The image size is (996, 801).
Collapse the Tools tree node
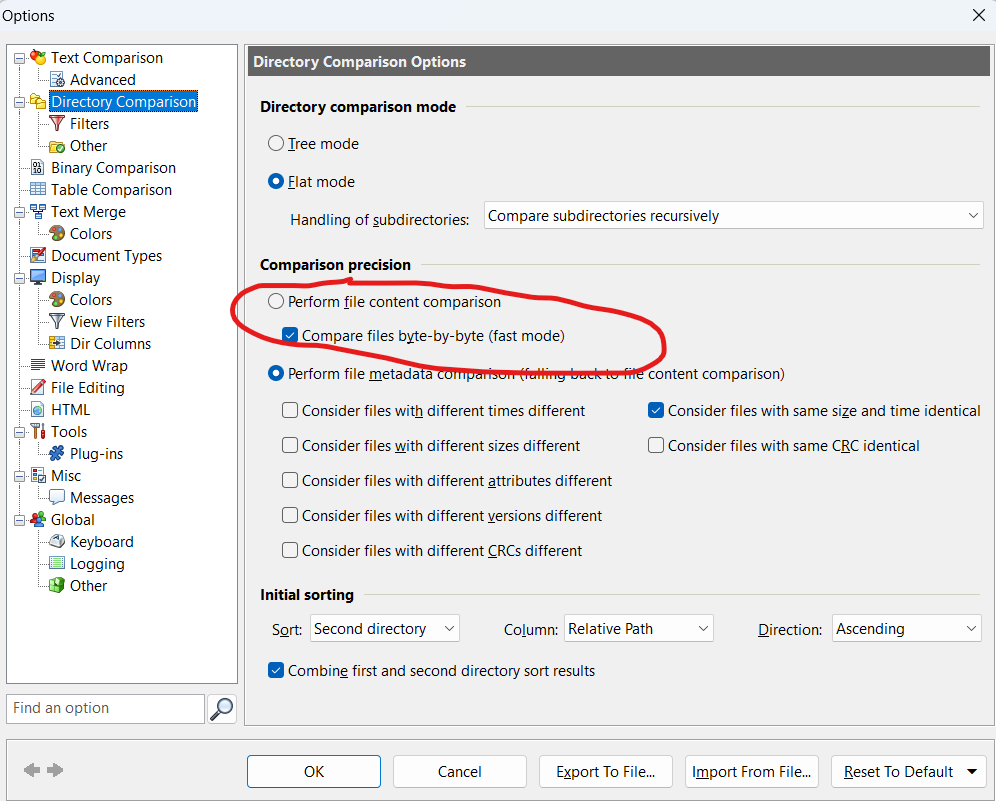click(x=20, y=432)
